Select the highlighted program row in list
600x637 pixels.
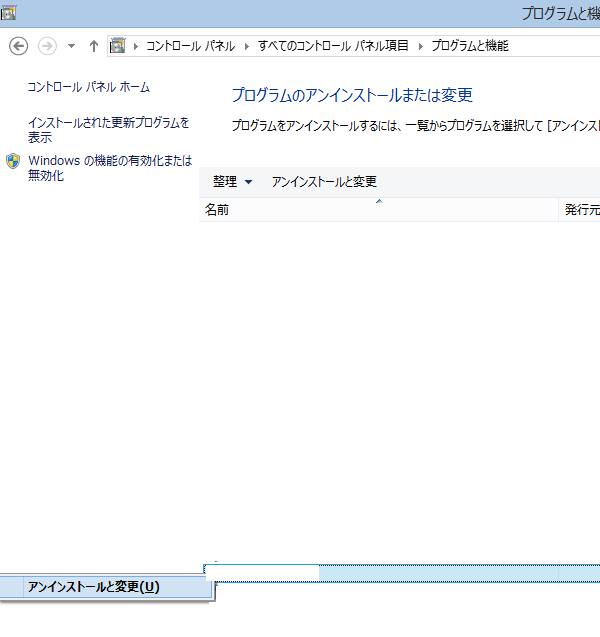click(402, 573)
